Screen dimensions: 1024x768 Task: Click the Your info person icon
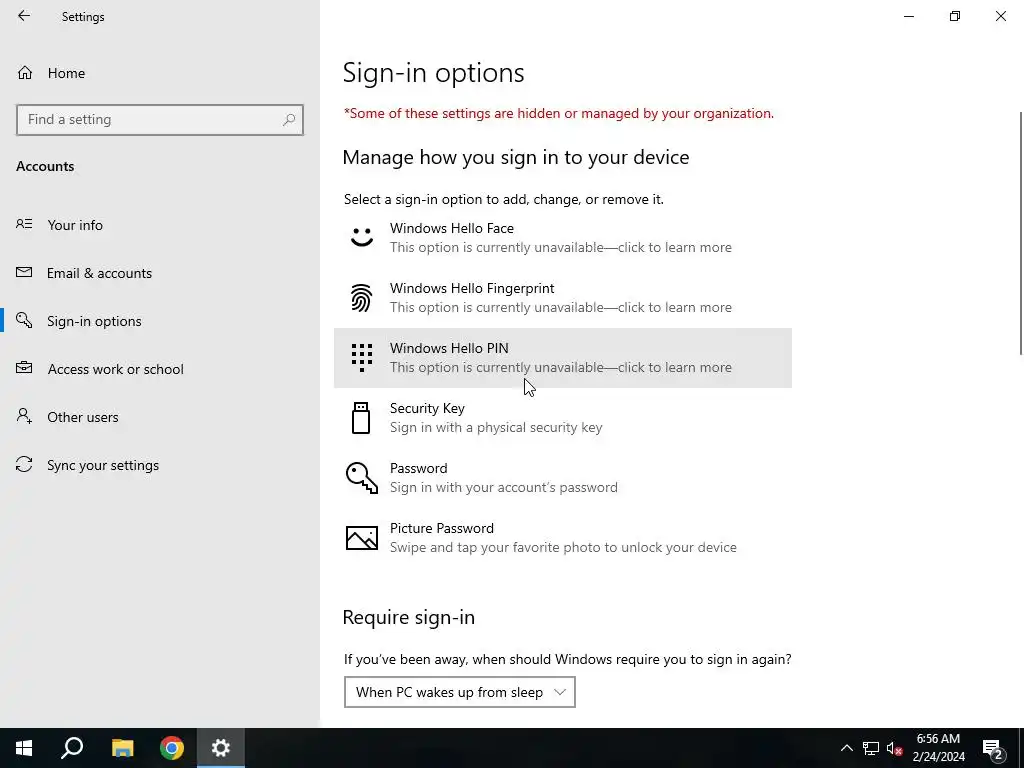24,224
